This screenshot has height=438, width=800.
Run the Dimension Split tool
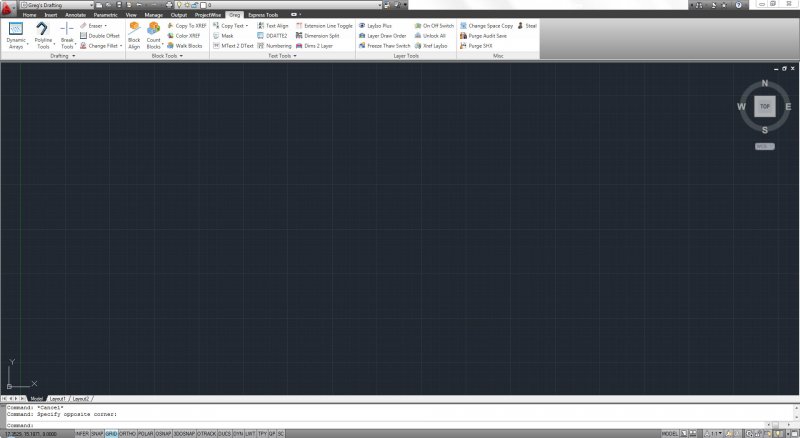317,36
